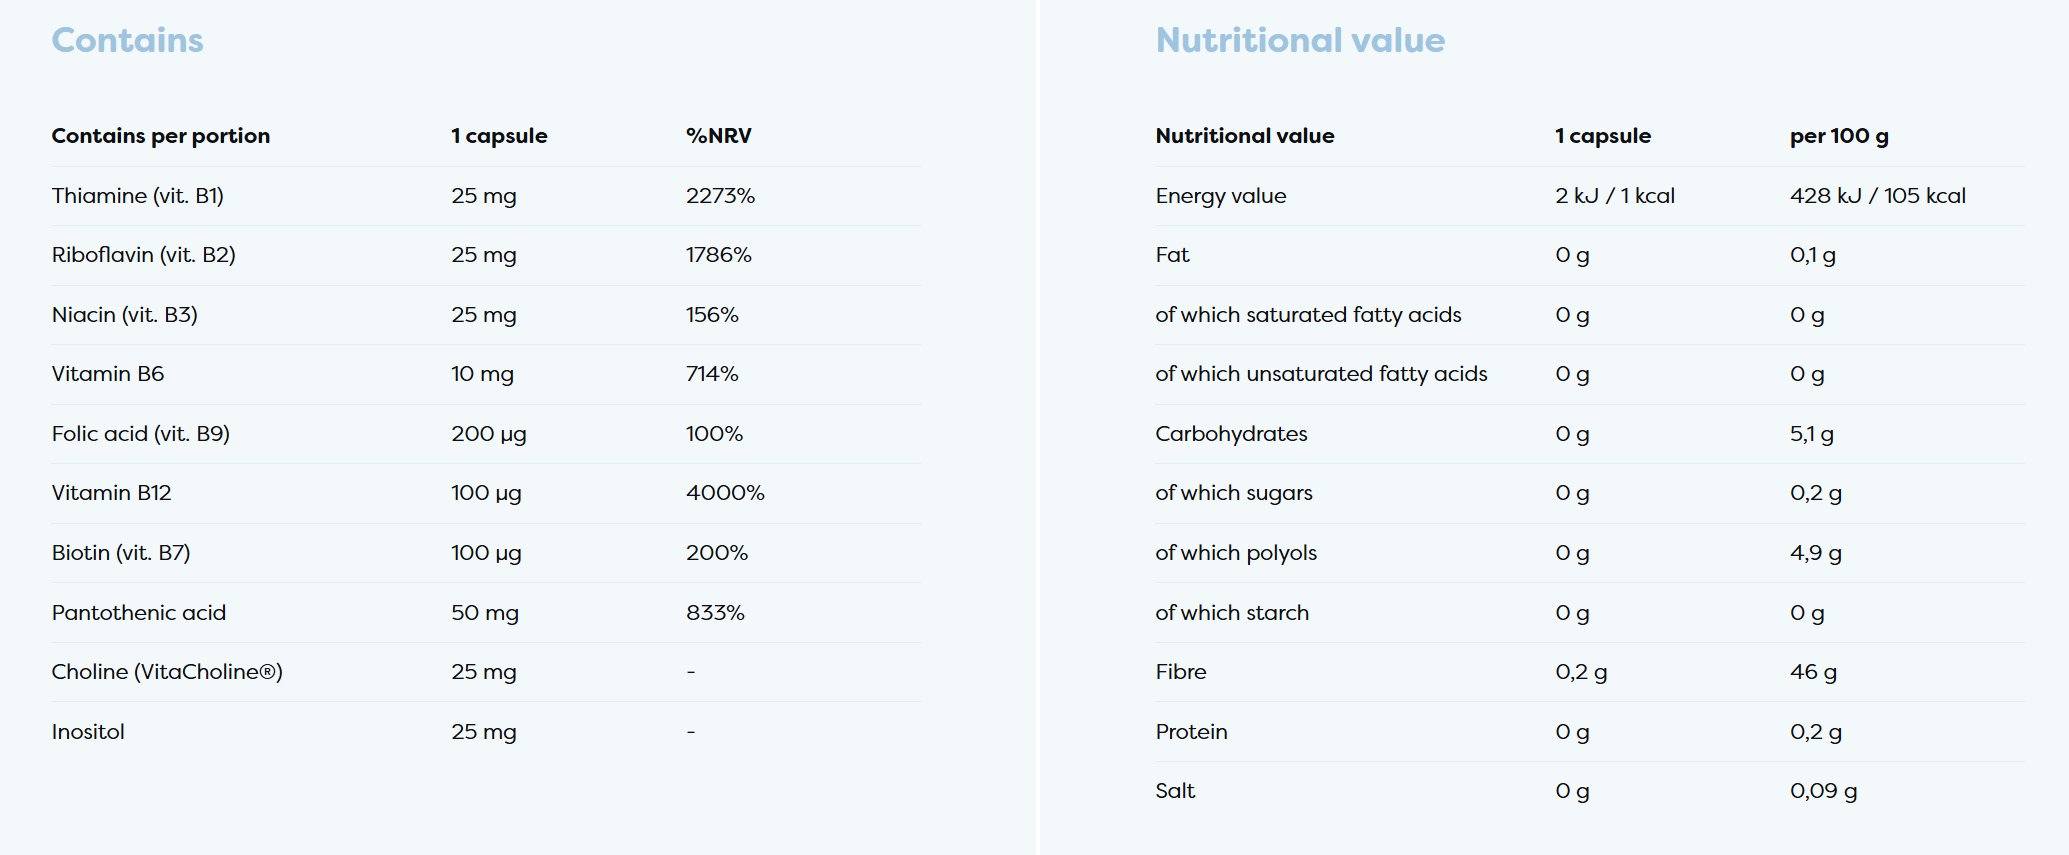Click the of which polyols label
Image resolution: width=2069 pixels, height=855 pixels.
1235,553
